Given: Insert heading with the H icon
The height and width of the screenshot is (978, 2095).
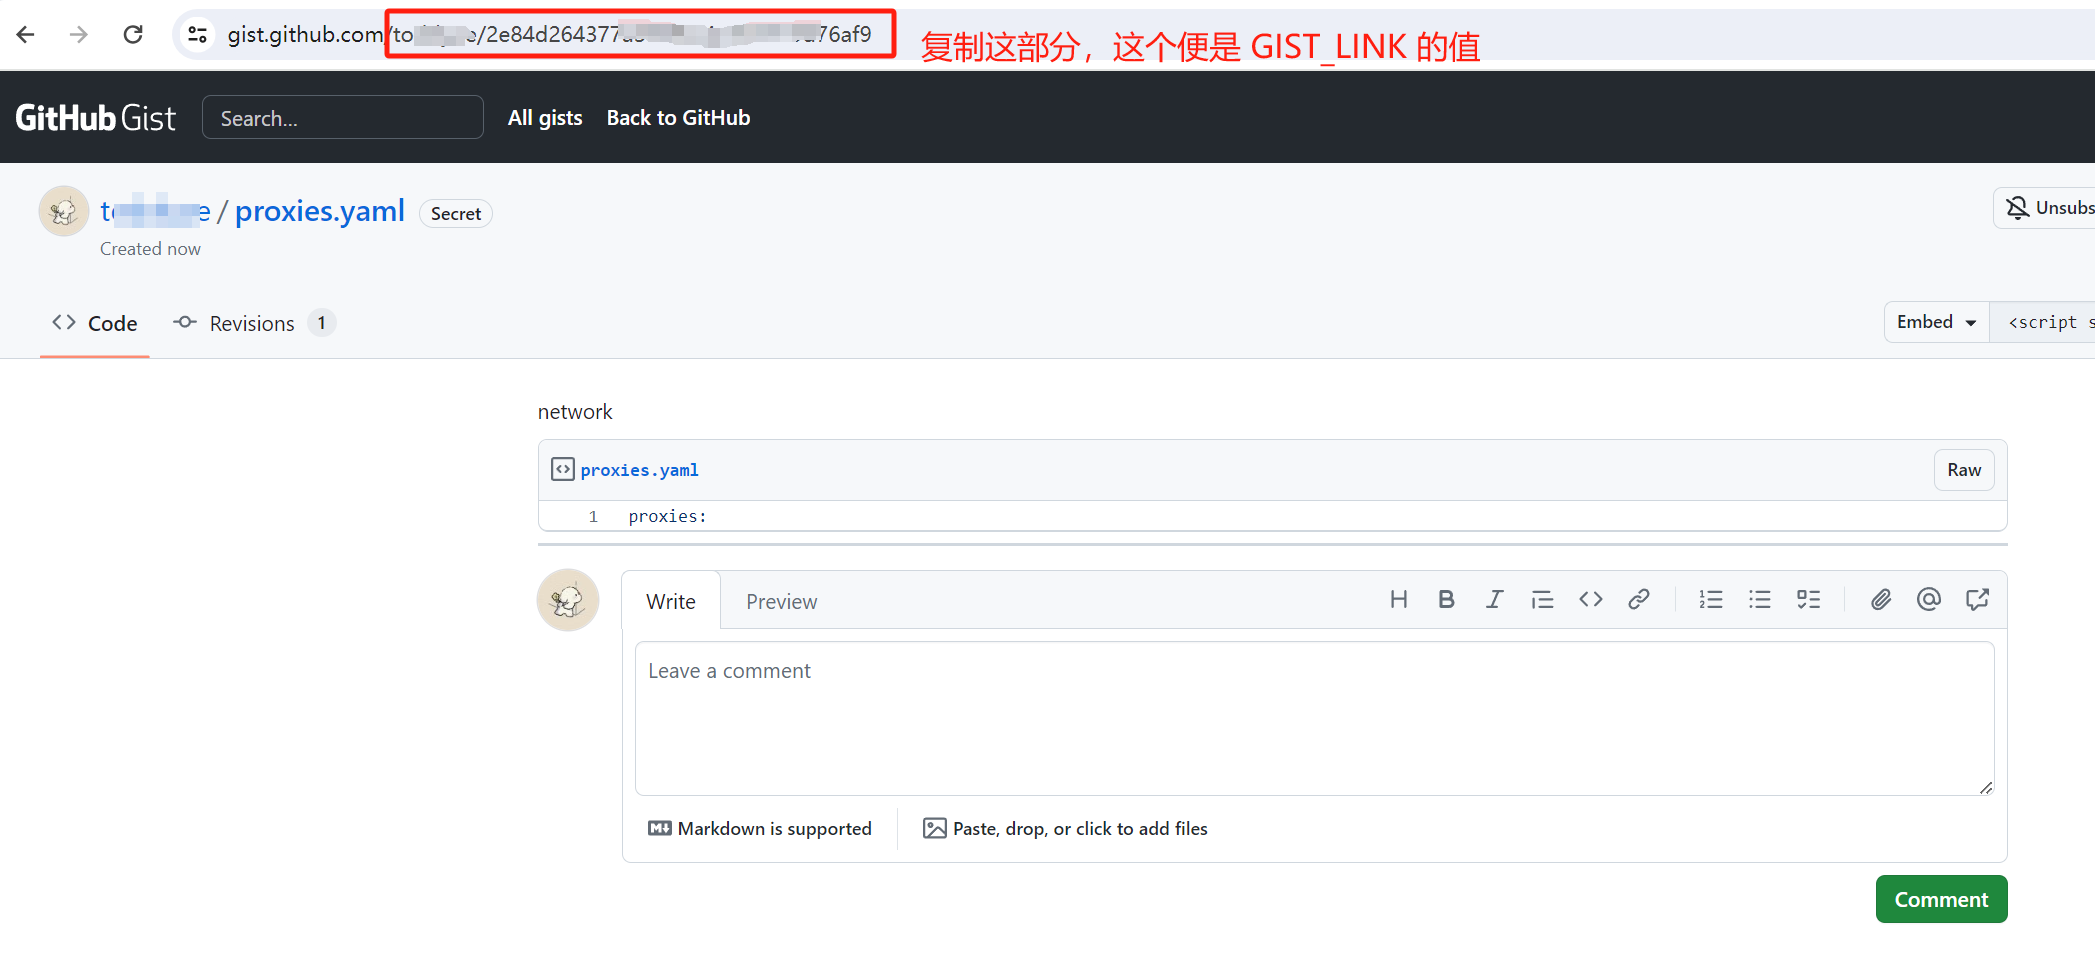Looking at the screenshot, I should pyautogui.click(x=1398, y=599).
